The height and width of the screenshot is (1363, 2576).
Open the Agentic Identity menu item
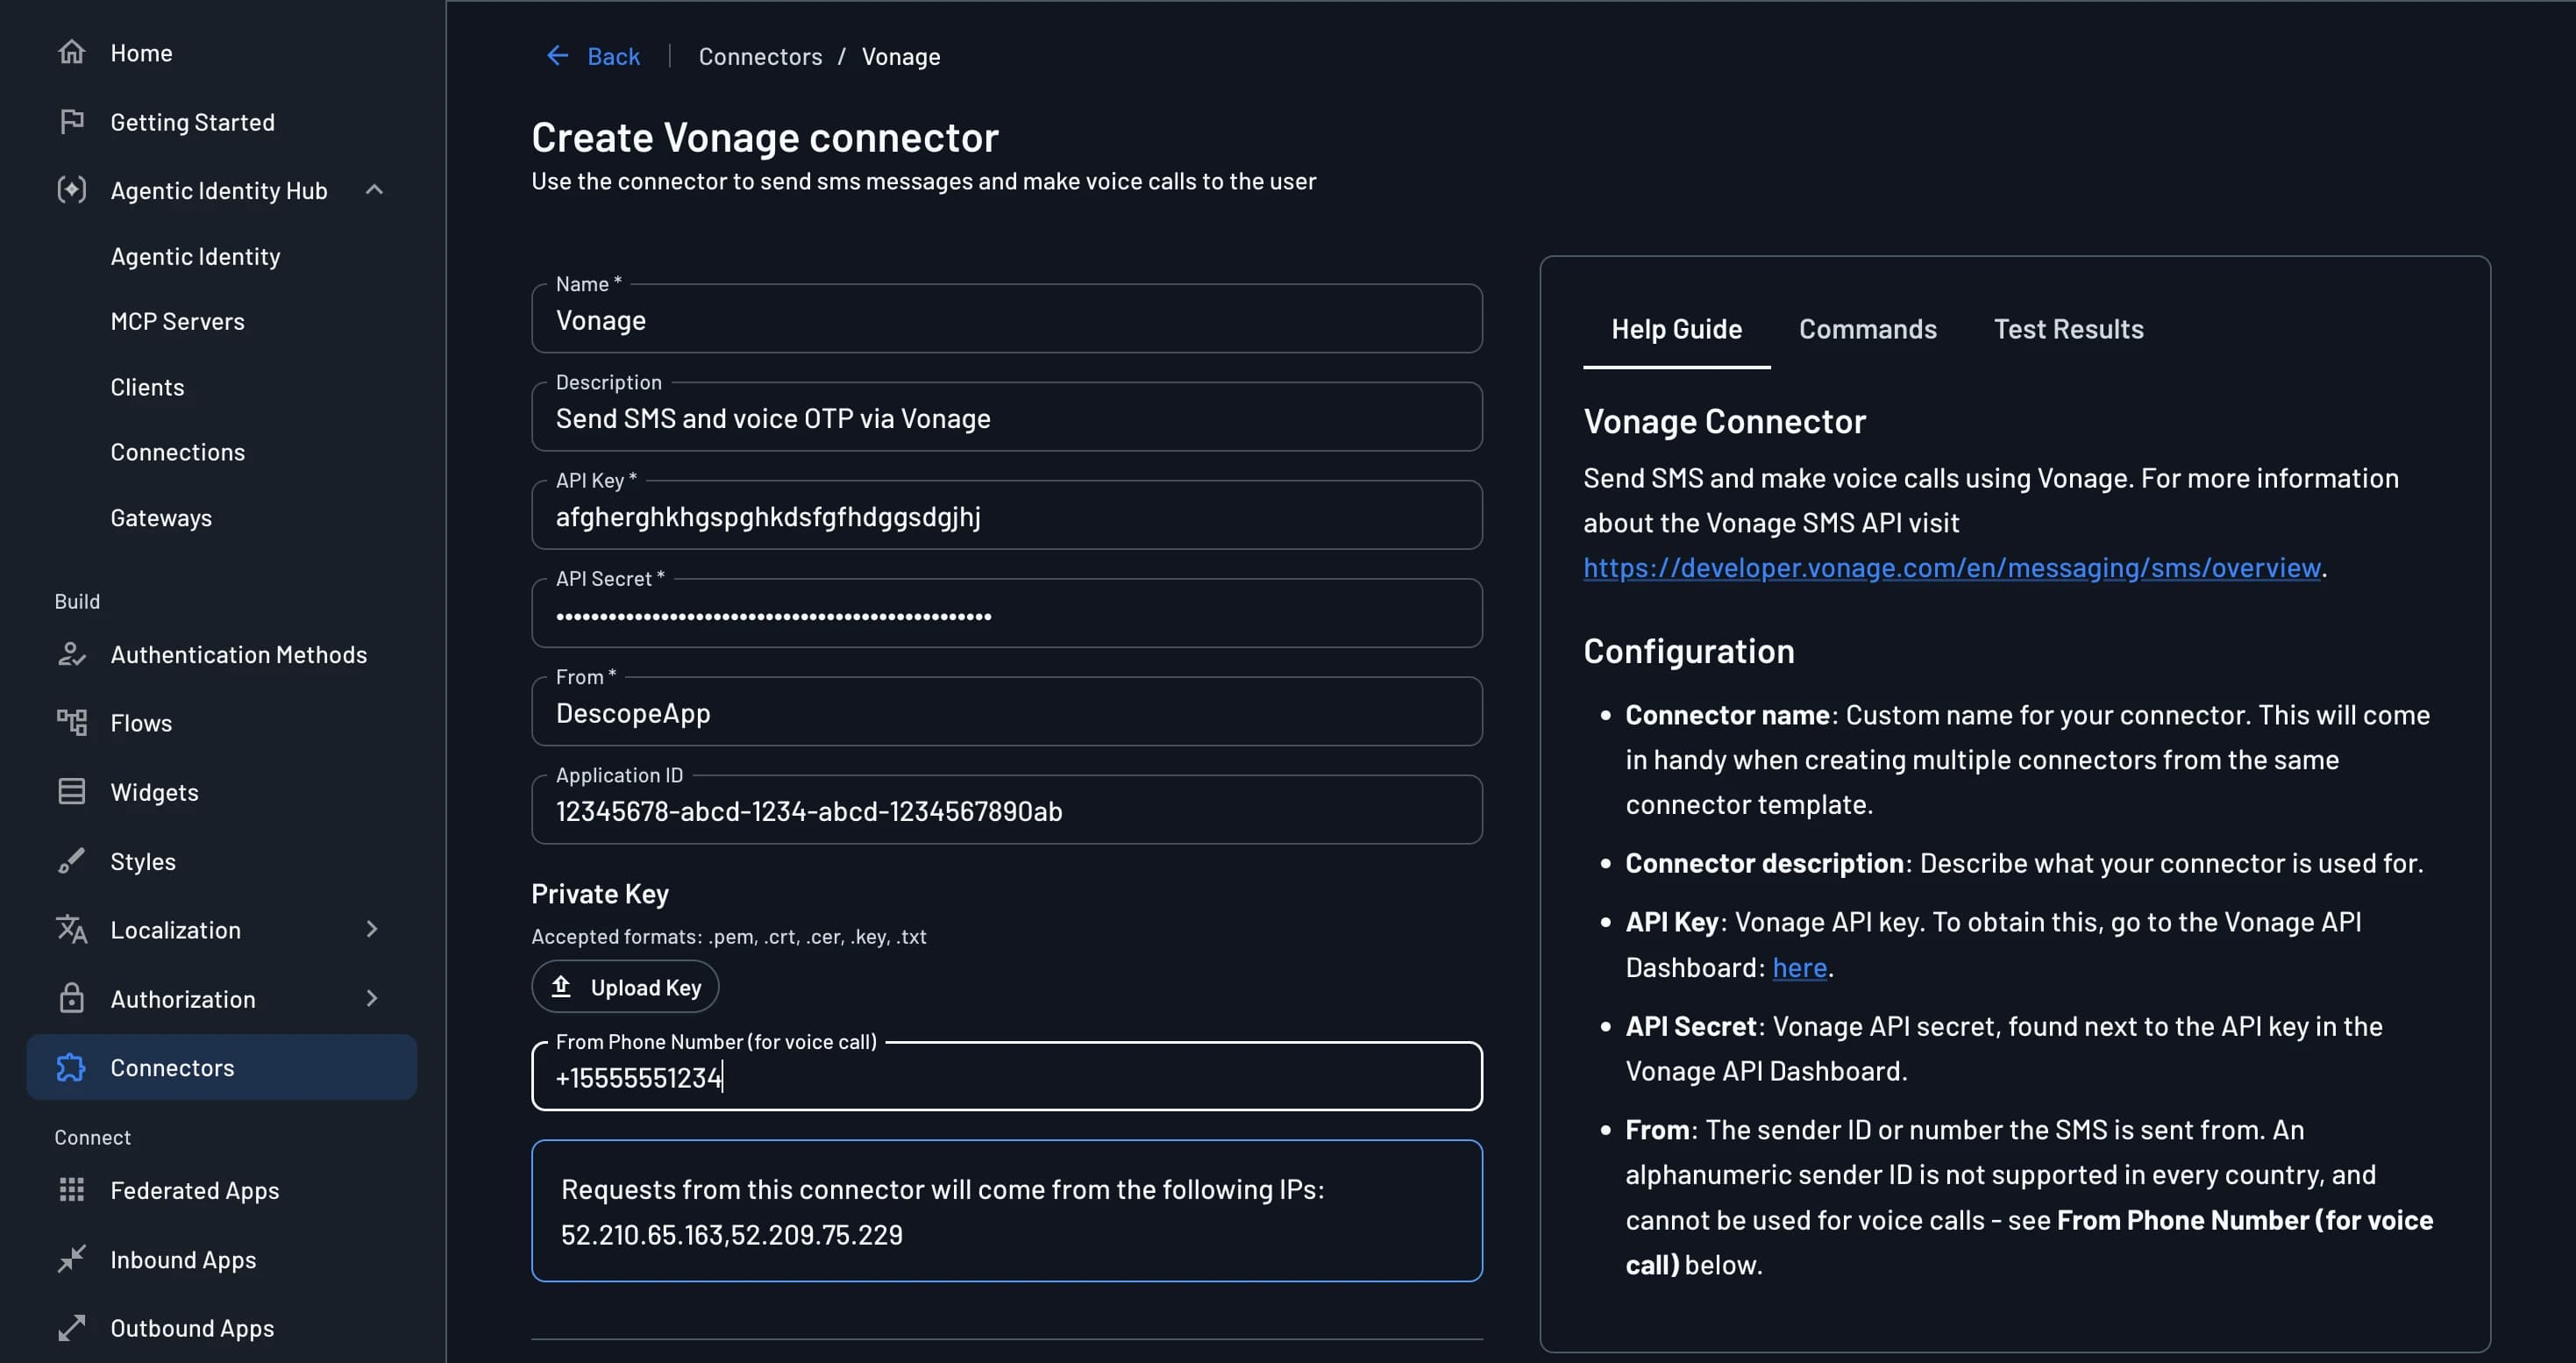pos(195,256)
